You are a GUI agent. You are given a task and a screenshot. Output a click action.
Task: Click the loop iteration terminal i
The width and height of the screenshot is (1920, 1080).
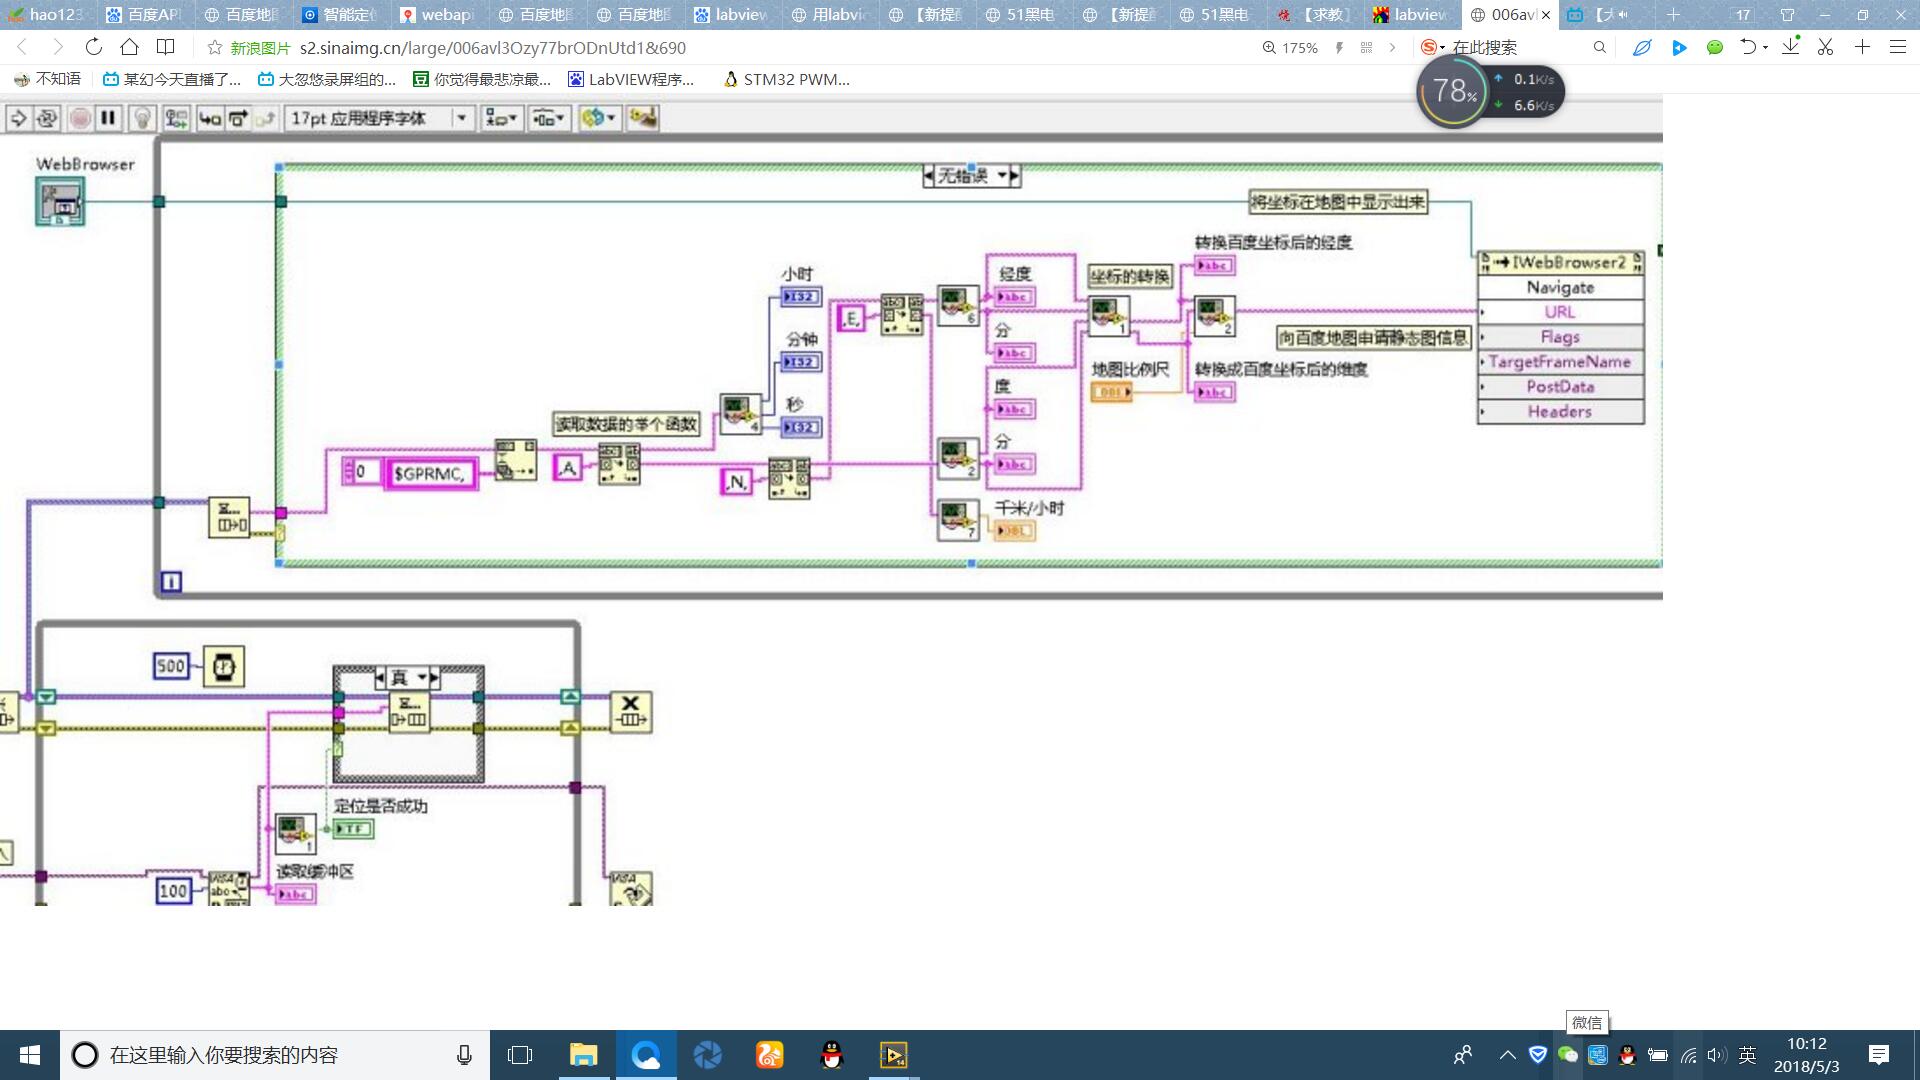pos(171,581)
